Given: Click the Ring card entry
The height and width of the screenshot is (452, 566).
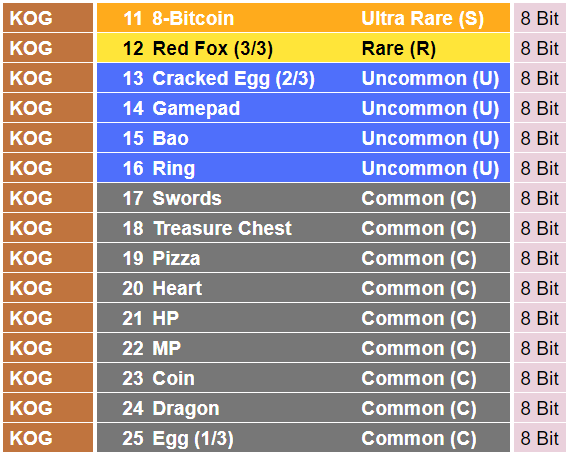Looking at the screenshot, I should [x=173, y=168].
